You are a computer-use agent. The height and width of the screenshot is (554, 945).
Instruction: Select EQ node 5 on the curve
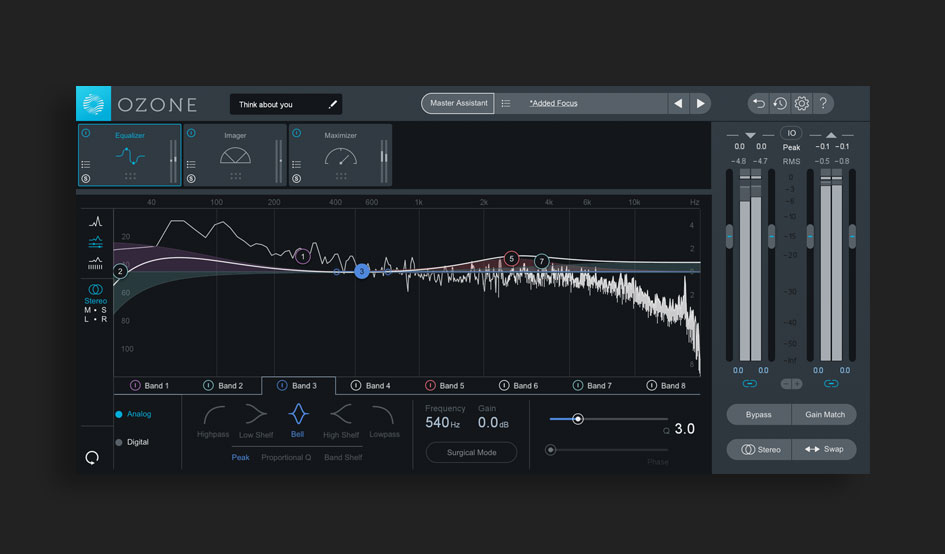[511, 259]
